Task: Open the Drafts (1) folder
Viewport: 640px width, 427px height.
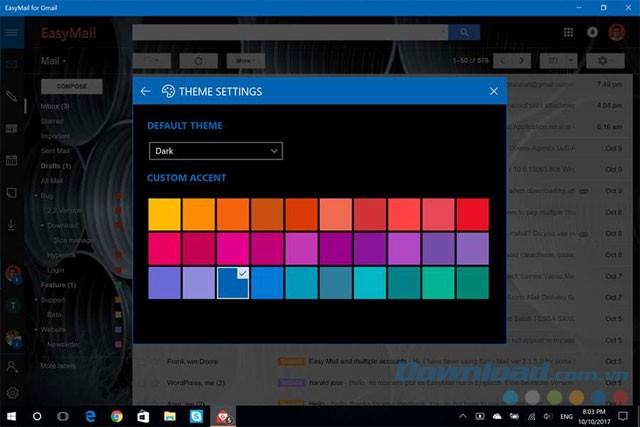Action: tap(55, 164)
